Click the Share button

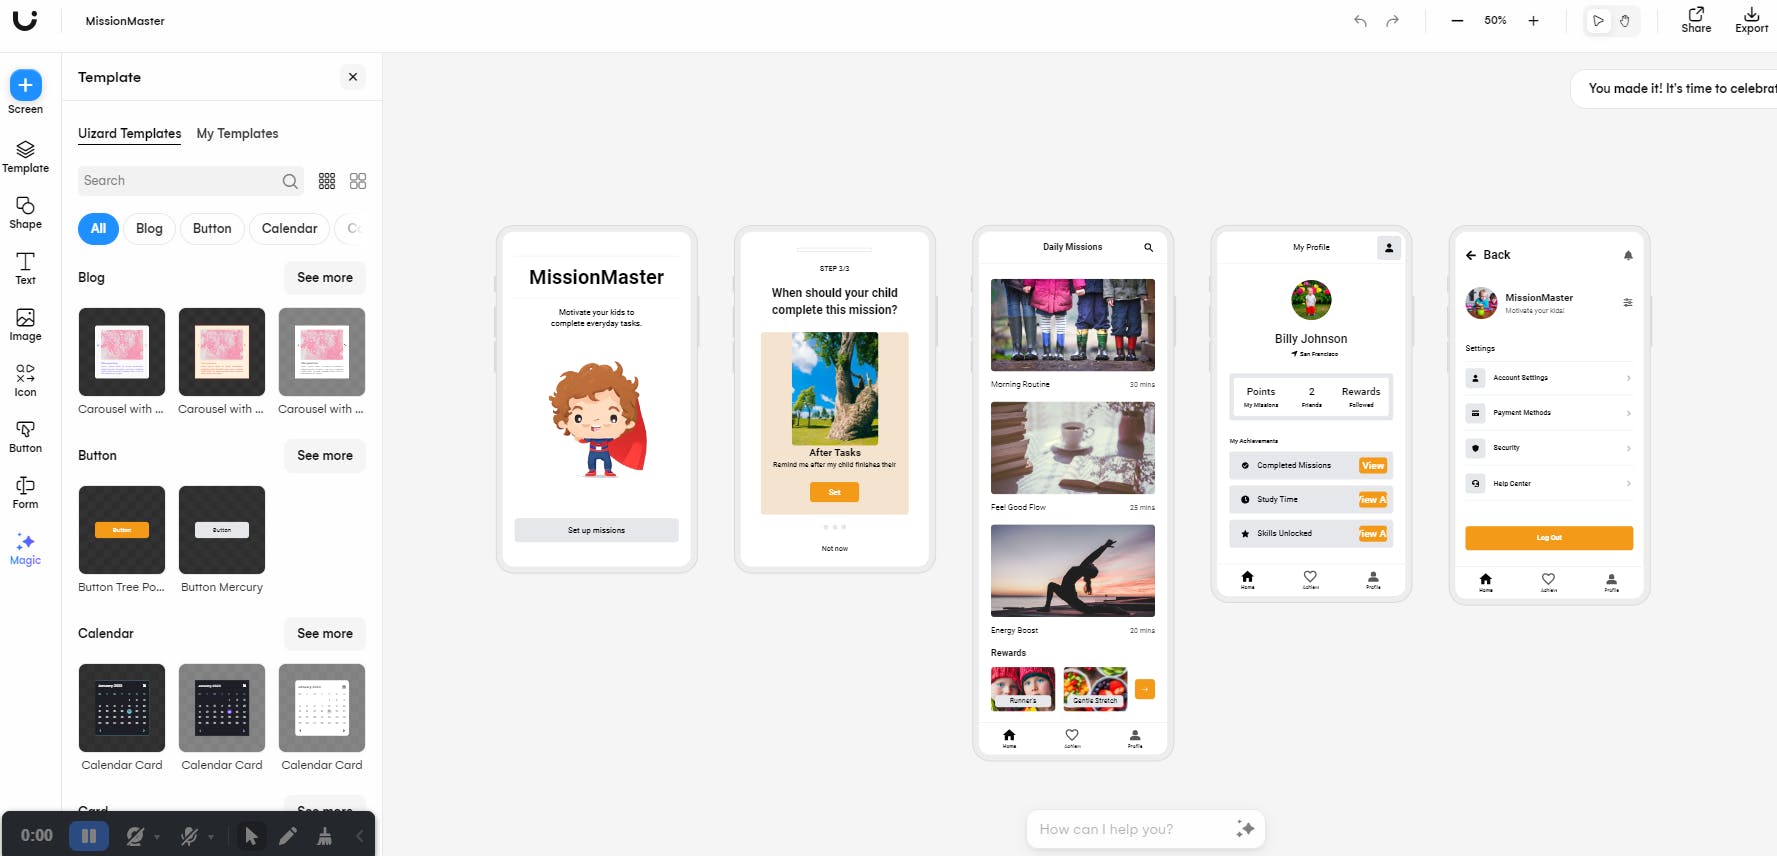1696,20
